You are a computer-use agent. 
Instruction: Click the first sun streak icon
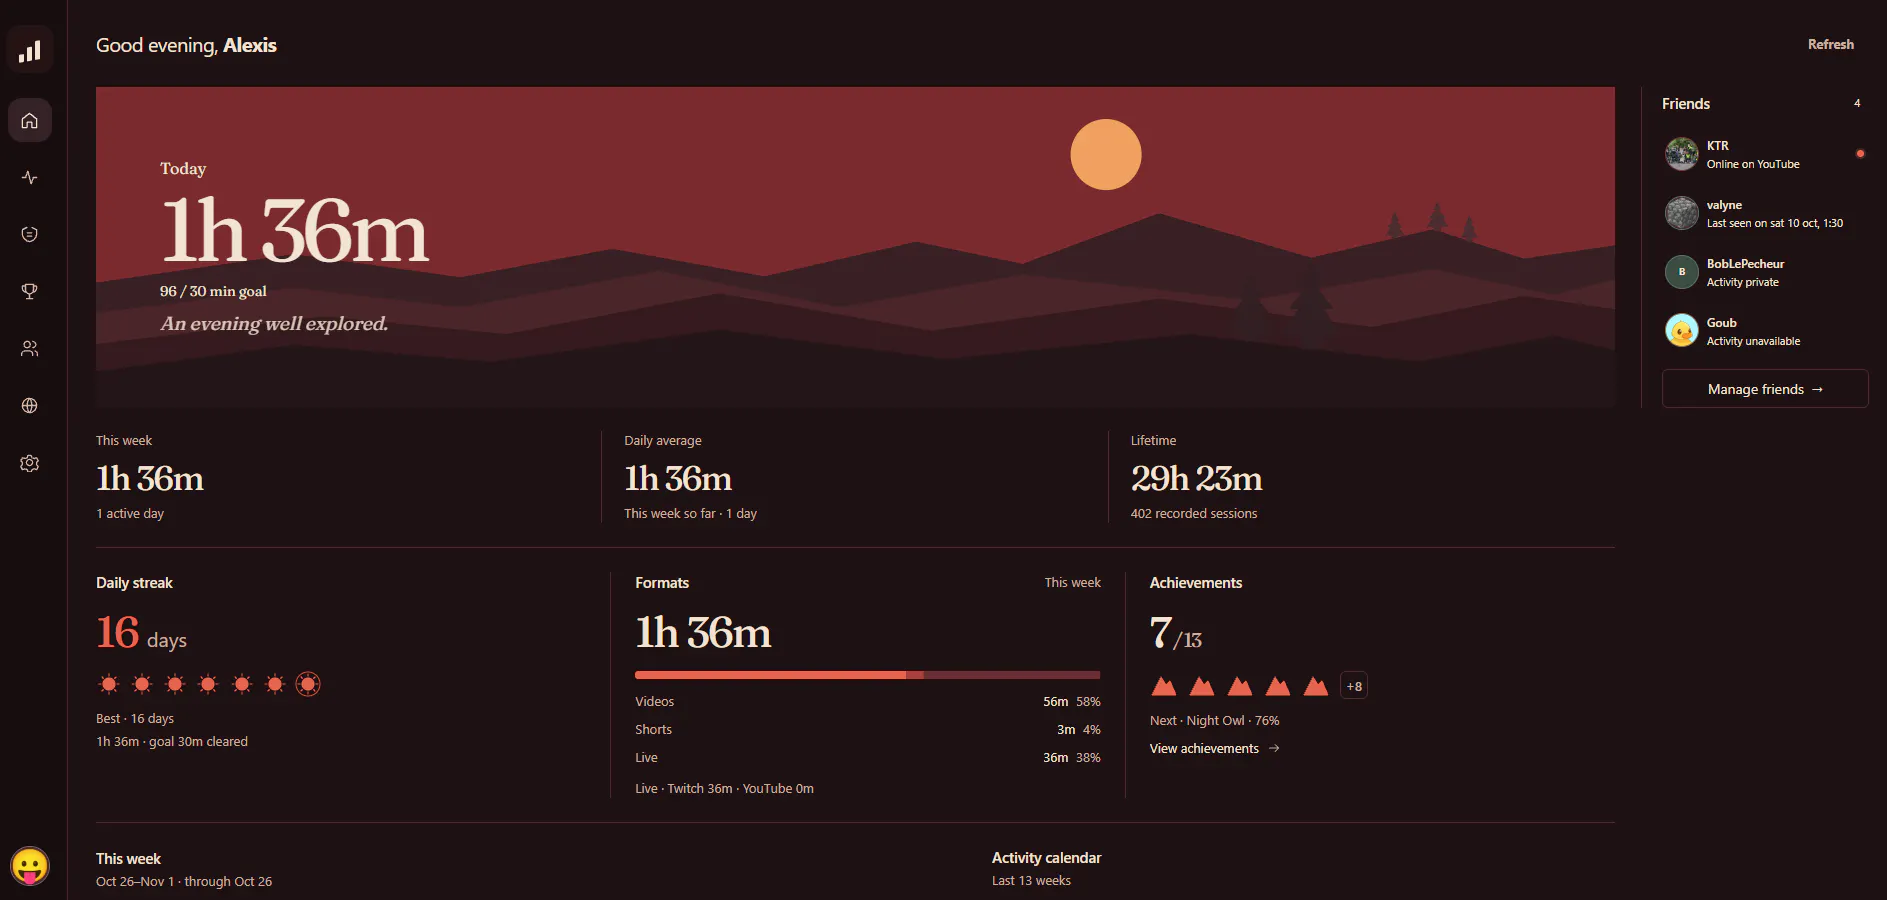[x=109, y=684]
